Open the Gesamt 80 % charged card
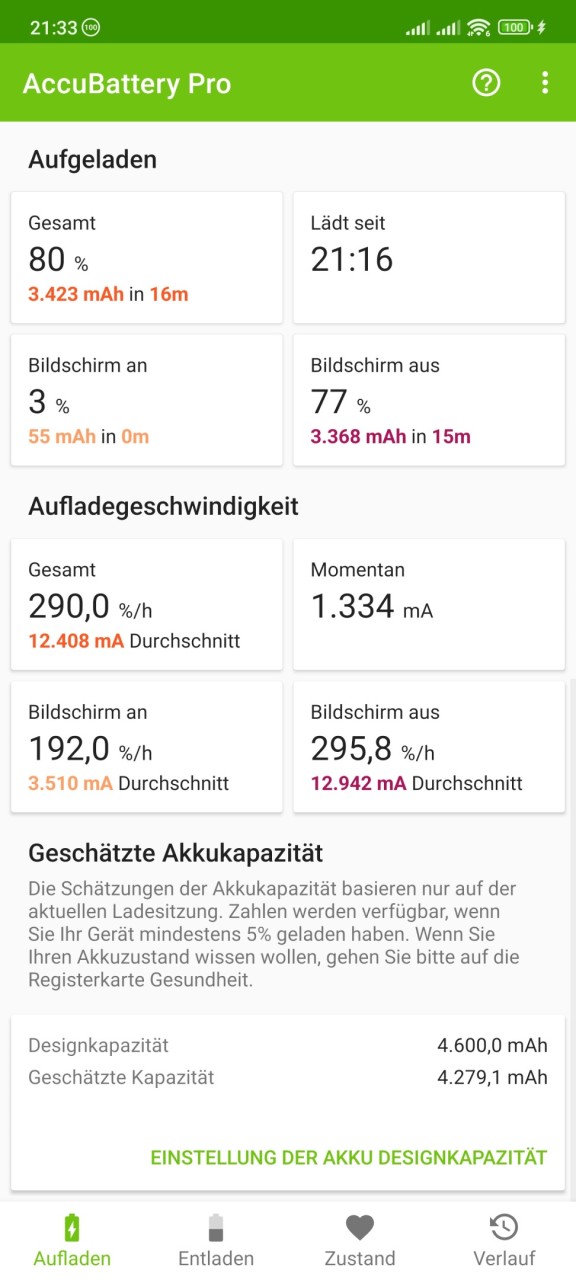Viewport: 576px width, 1280px height. [x=147, y=258]
